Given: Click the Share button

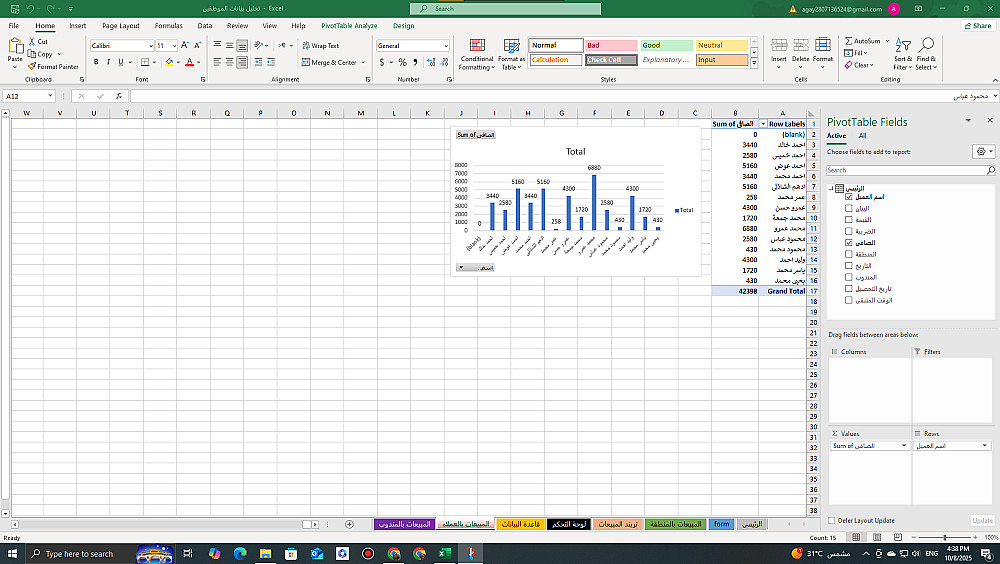Looking at the screenshot, I should pyautogui.click(x=978, y=26).
